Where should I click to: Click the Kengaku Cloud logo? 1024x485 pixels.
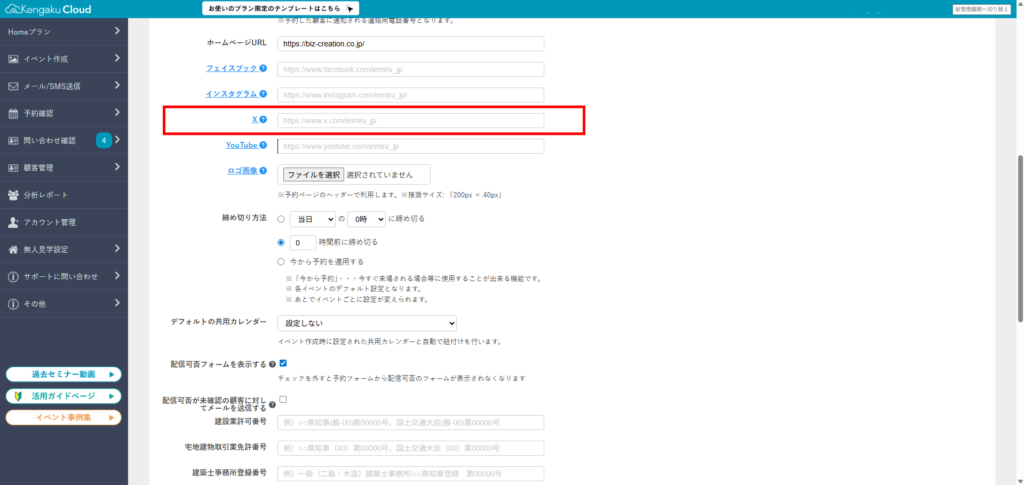click(48, 9)
